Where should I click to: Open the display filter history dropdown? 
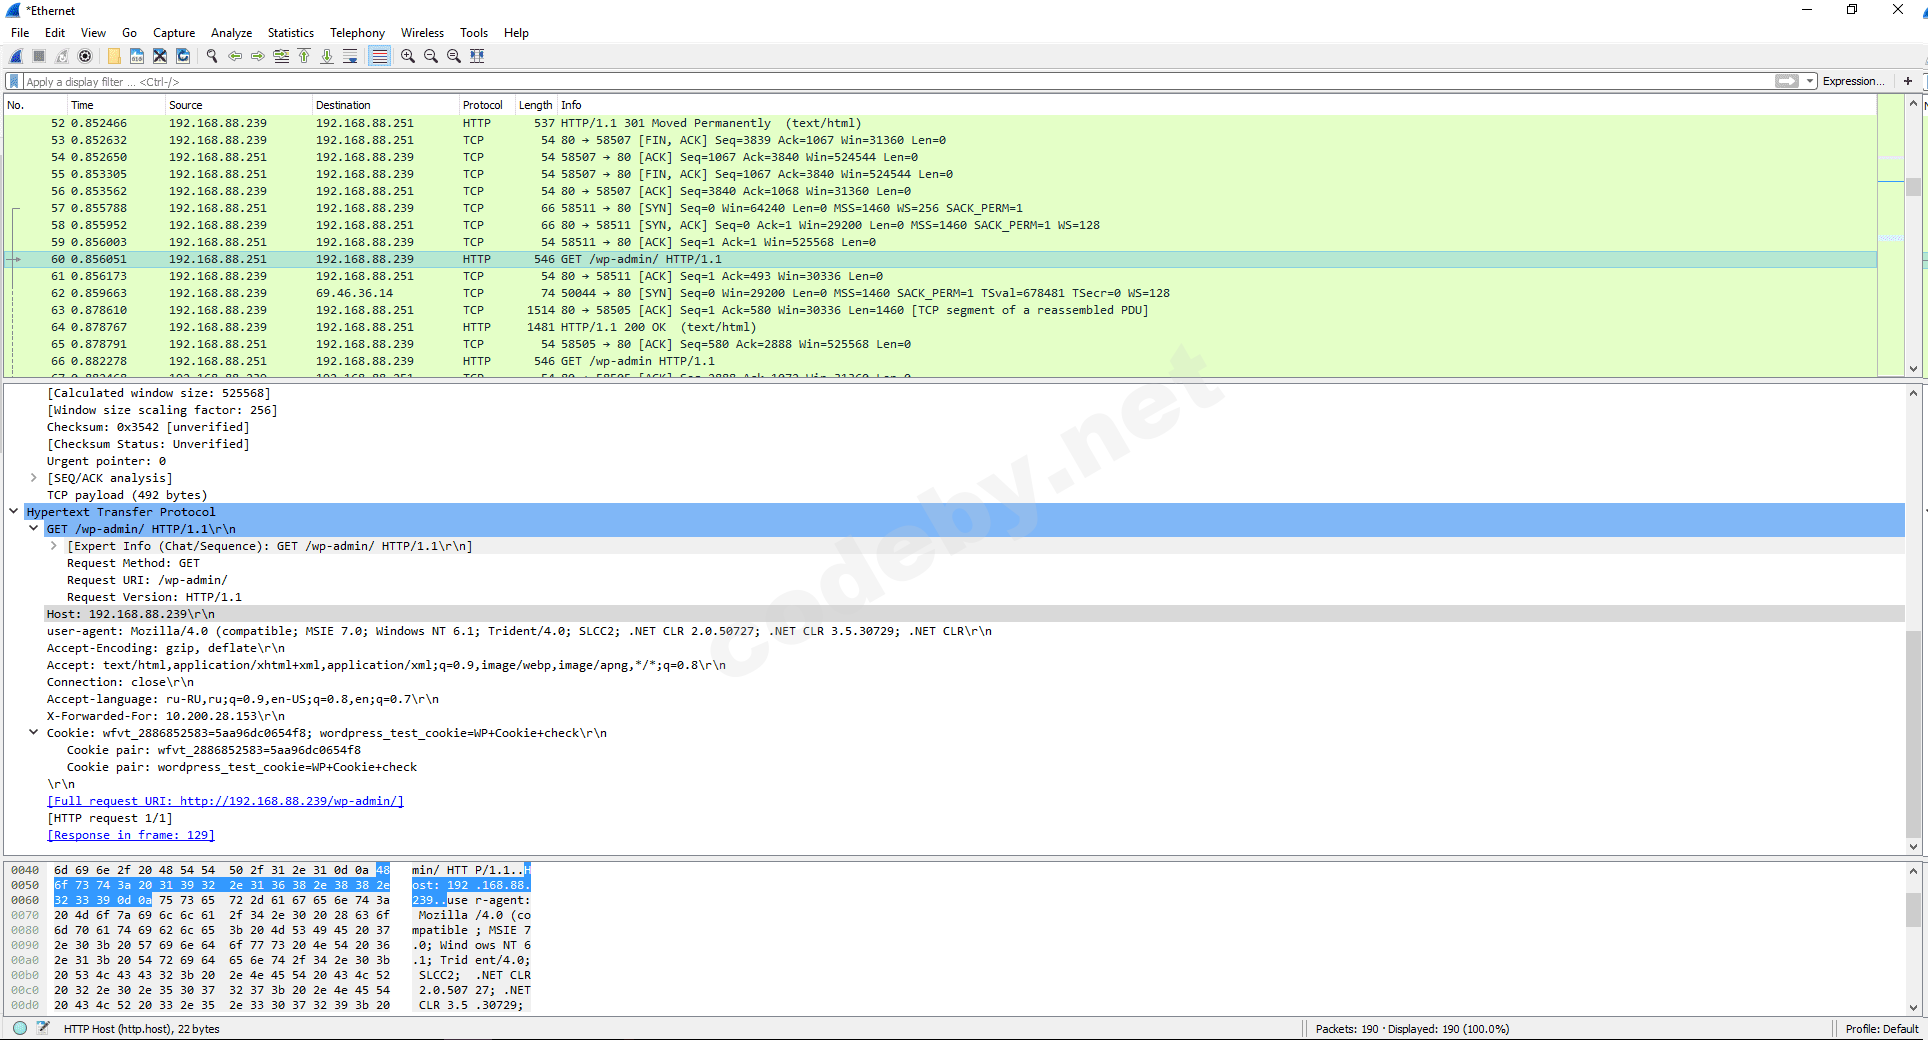point(1810,82)
